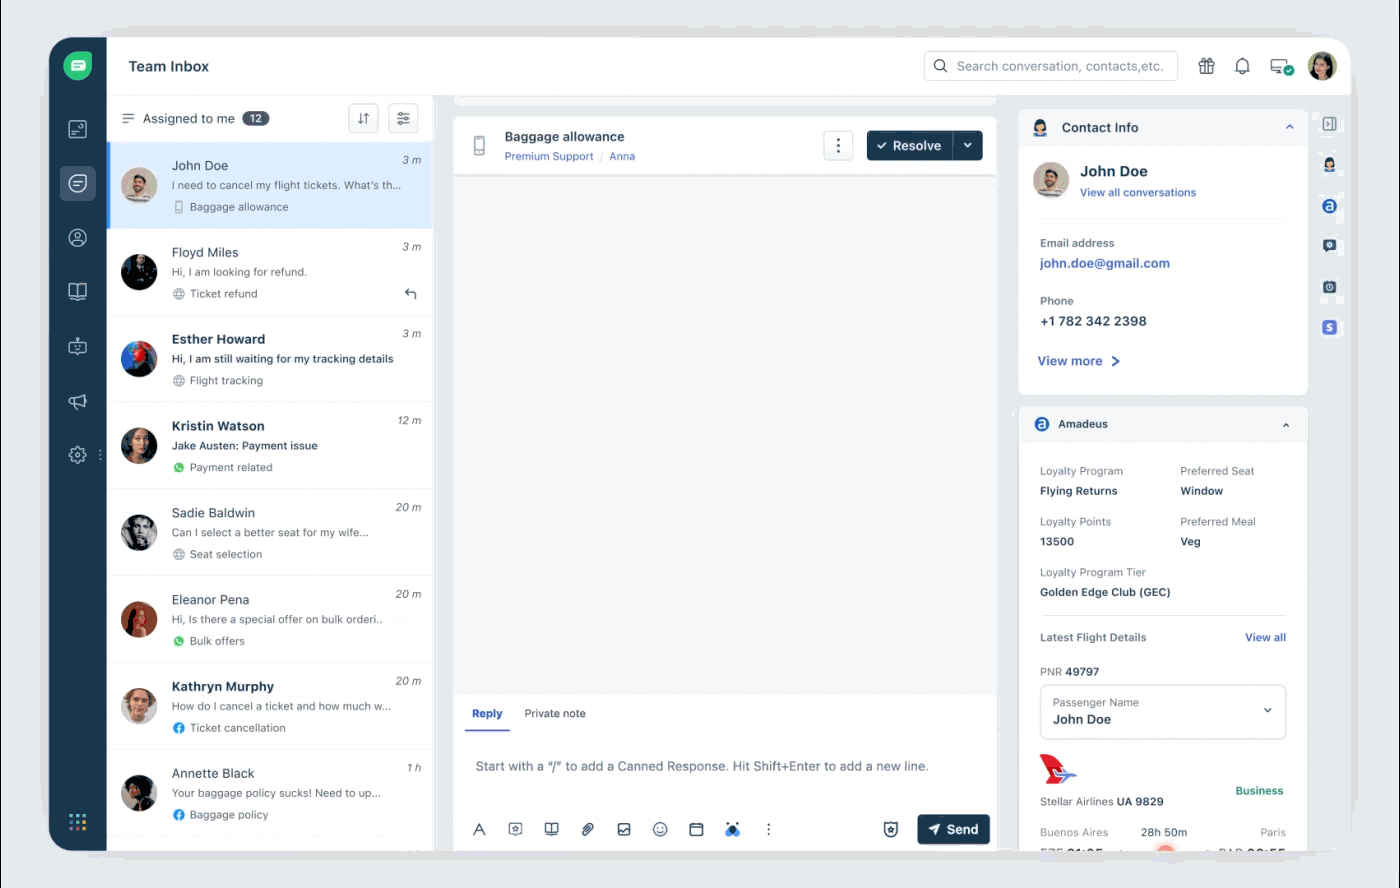The image size is (1400, 888).
Task: Toggle the right side panel collapse icon
Action: [1329, 124]
